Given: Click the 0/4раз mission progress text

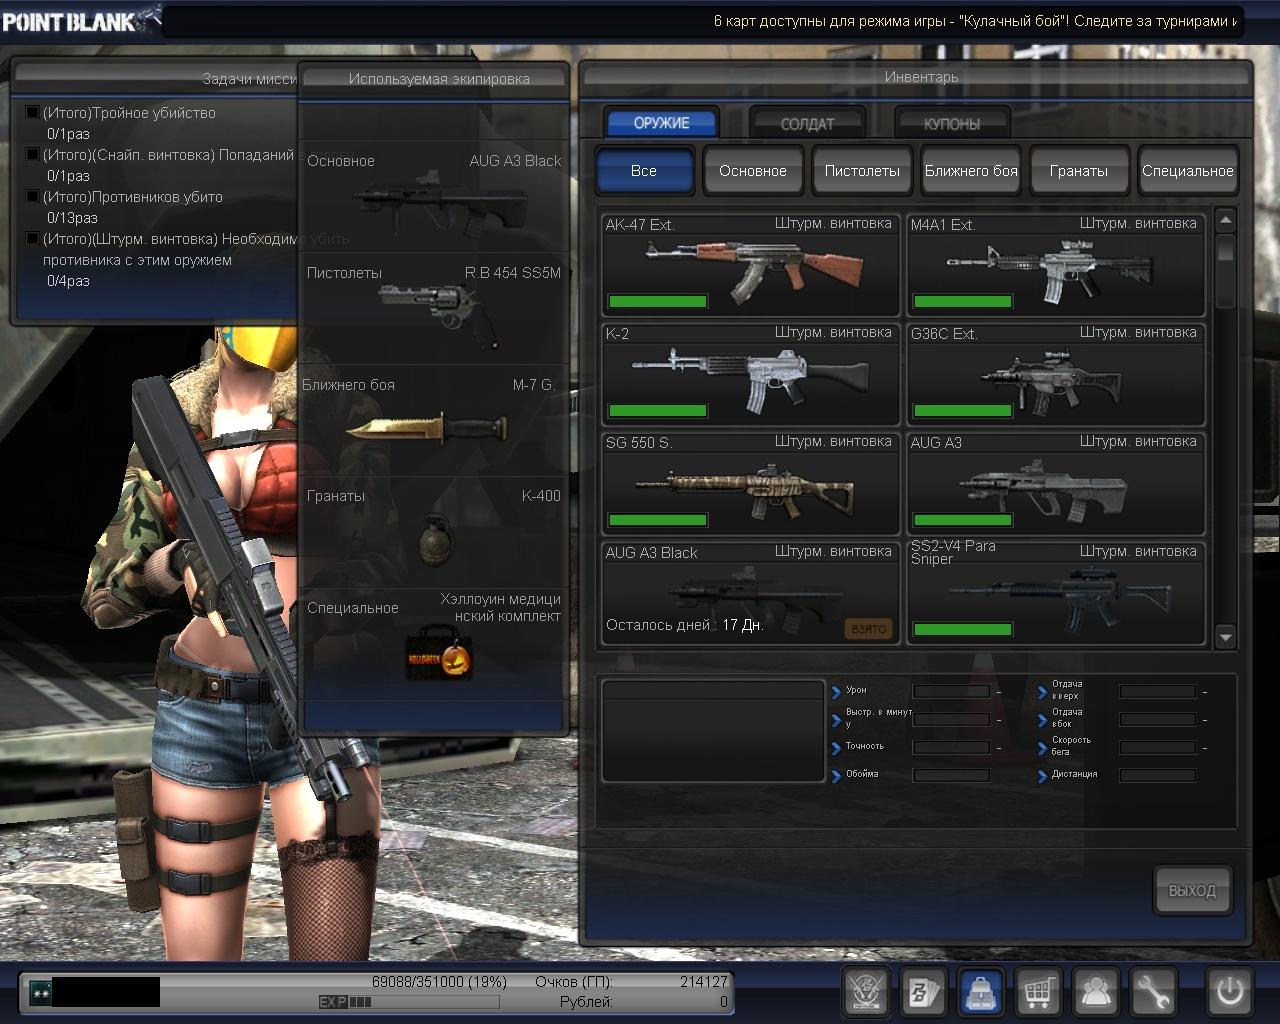Looking at the screenshot, I should coord(68,281).
